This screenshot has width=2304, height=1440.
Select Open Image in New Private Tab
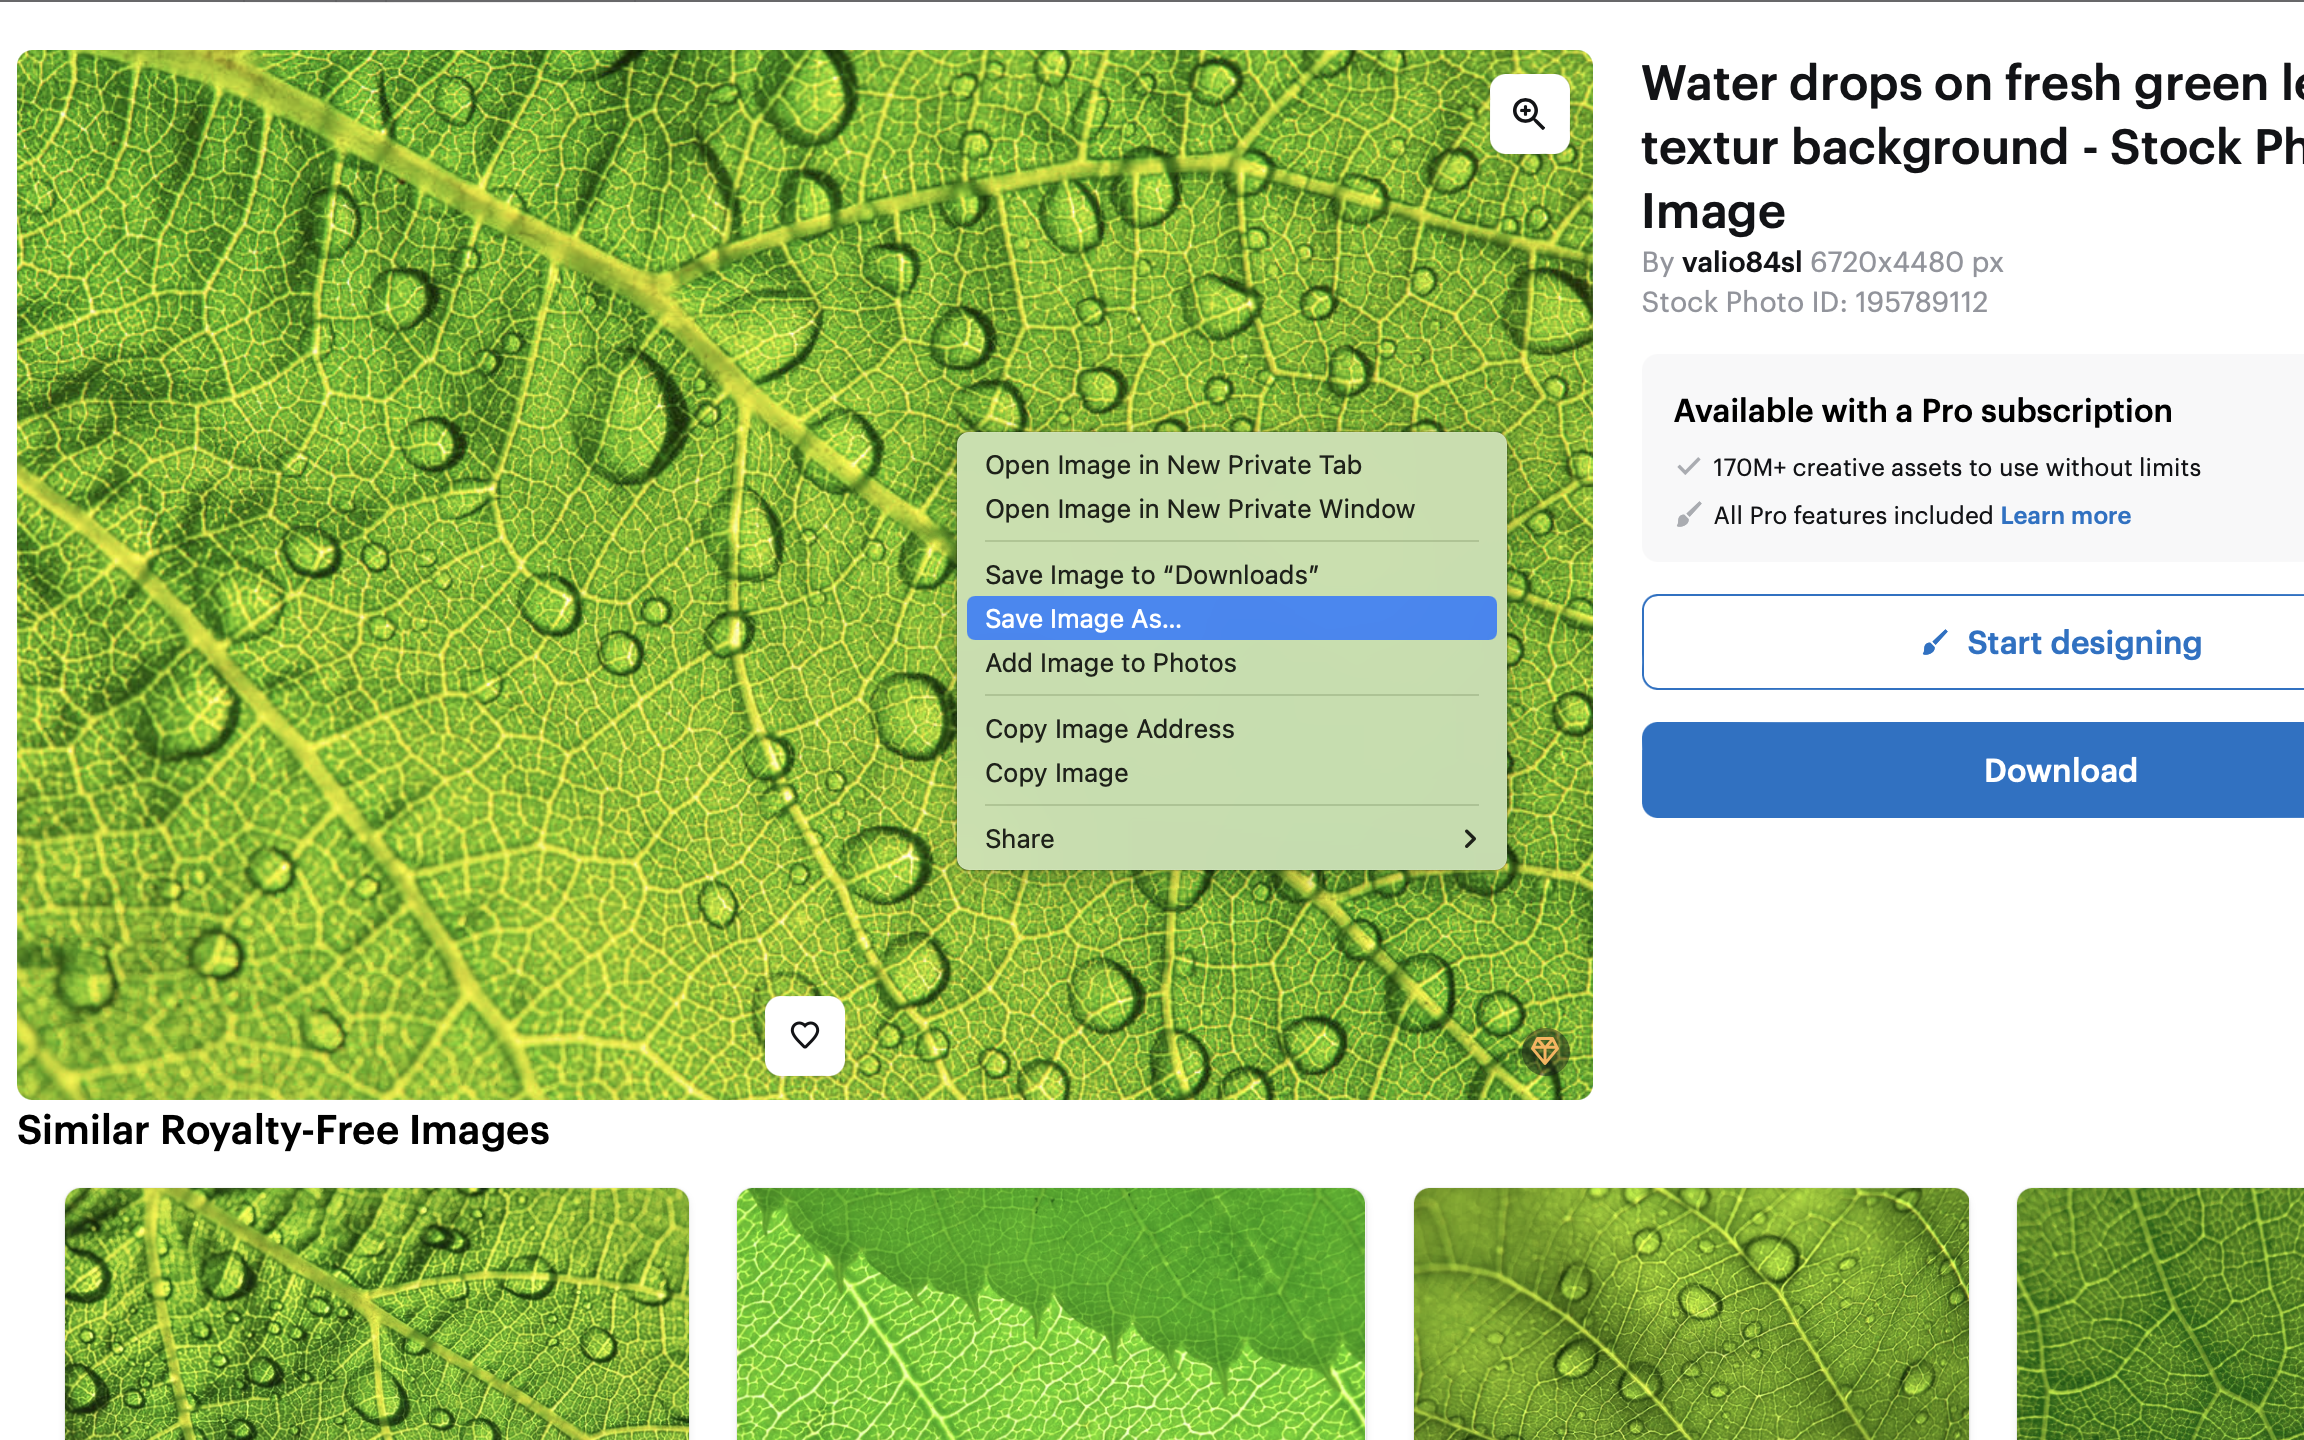pyautogui.click(x=1231, y=465)
